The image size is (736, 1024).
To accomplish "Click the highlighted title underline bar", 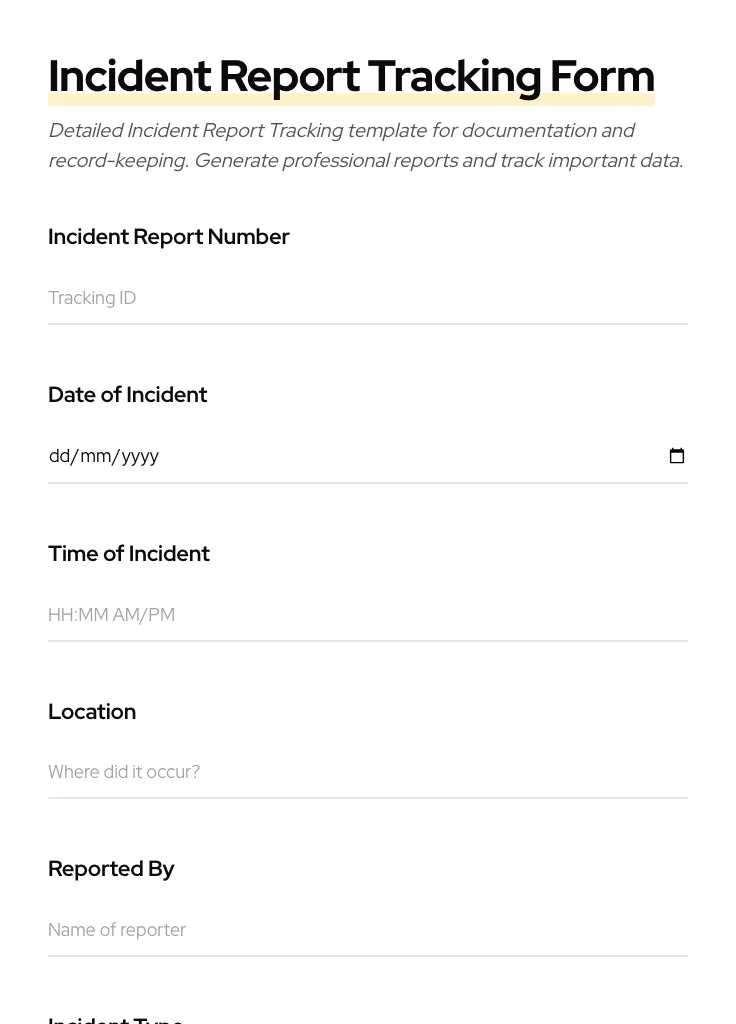I will pyautogui.click(x=351, y=98).
